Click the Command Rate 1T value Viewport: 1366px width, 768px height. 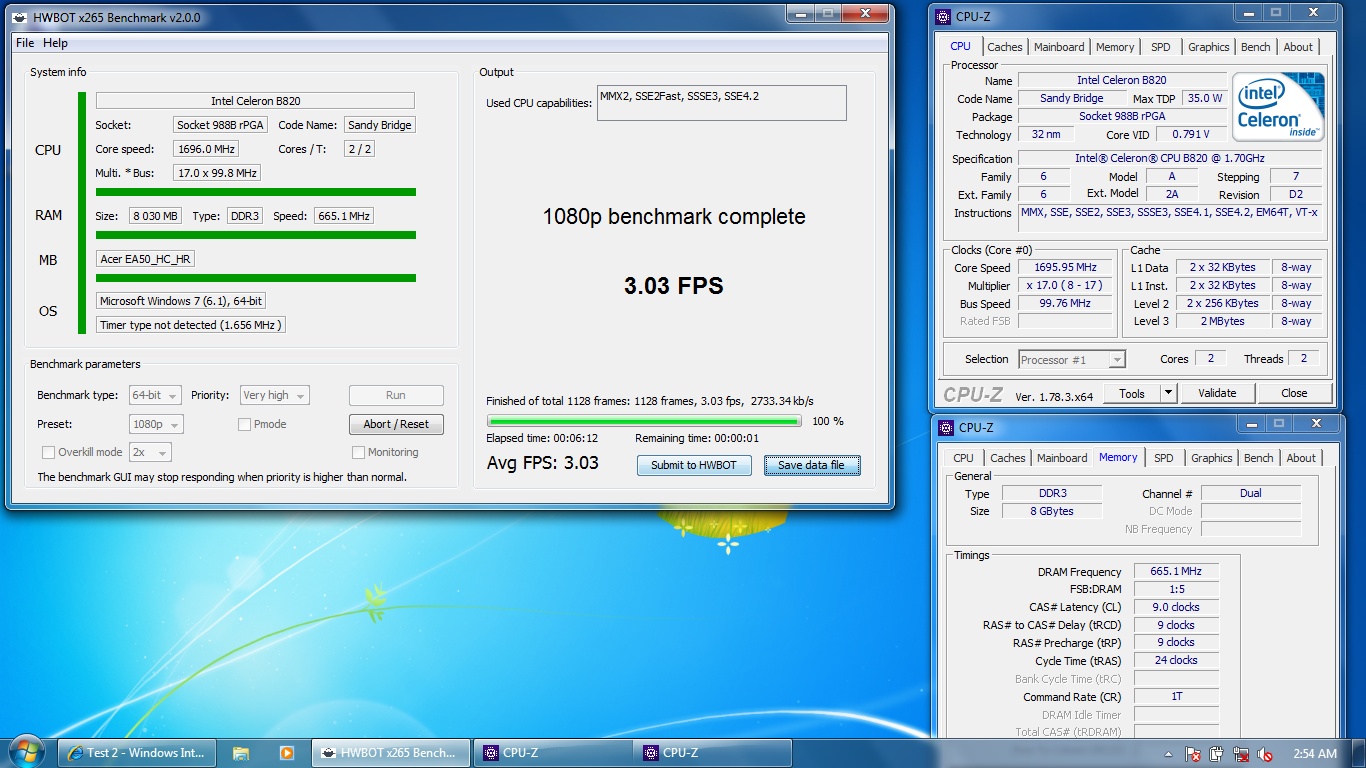1176,696
